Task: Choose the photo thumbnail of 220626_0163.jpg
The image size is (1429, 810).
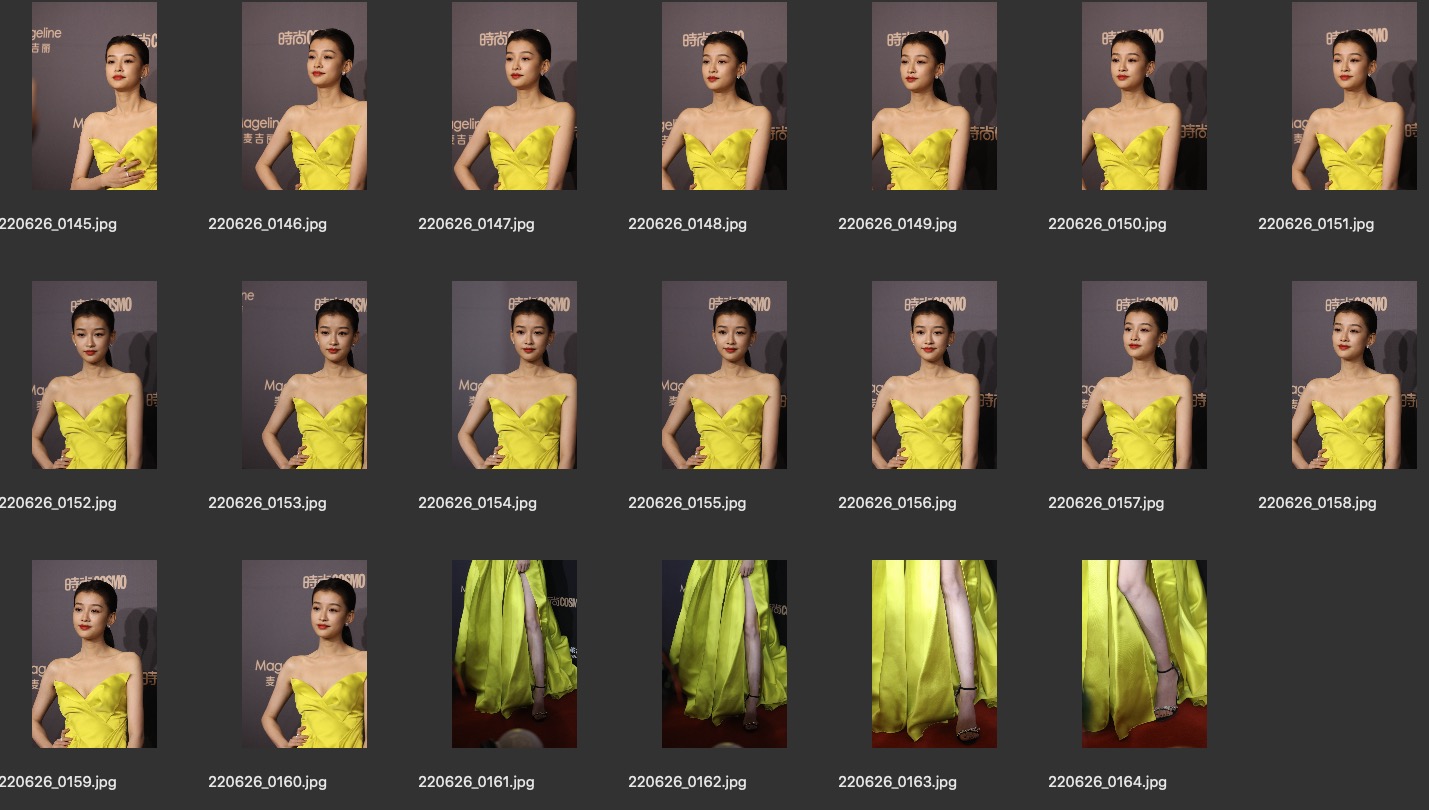Action: point(934,654)
